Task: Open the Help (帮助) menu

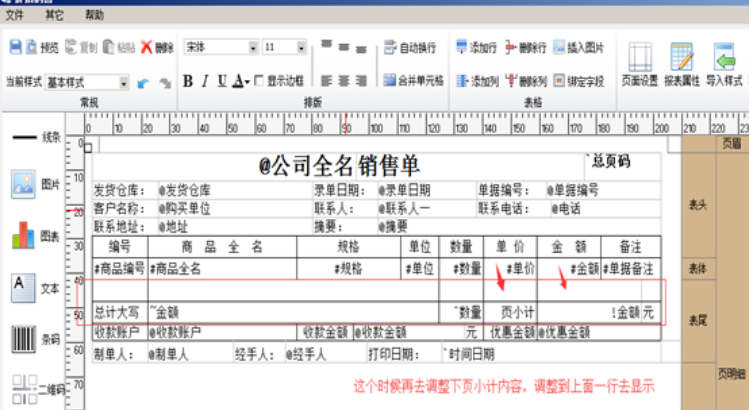Action: [x=94, y=16]
